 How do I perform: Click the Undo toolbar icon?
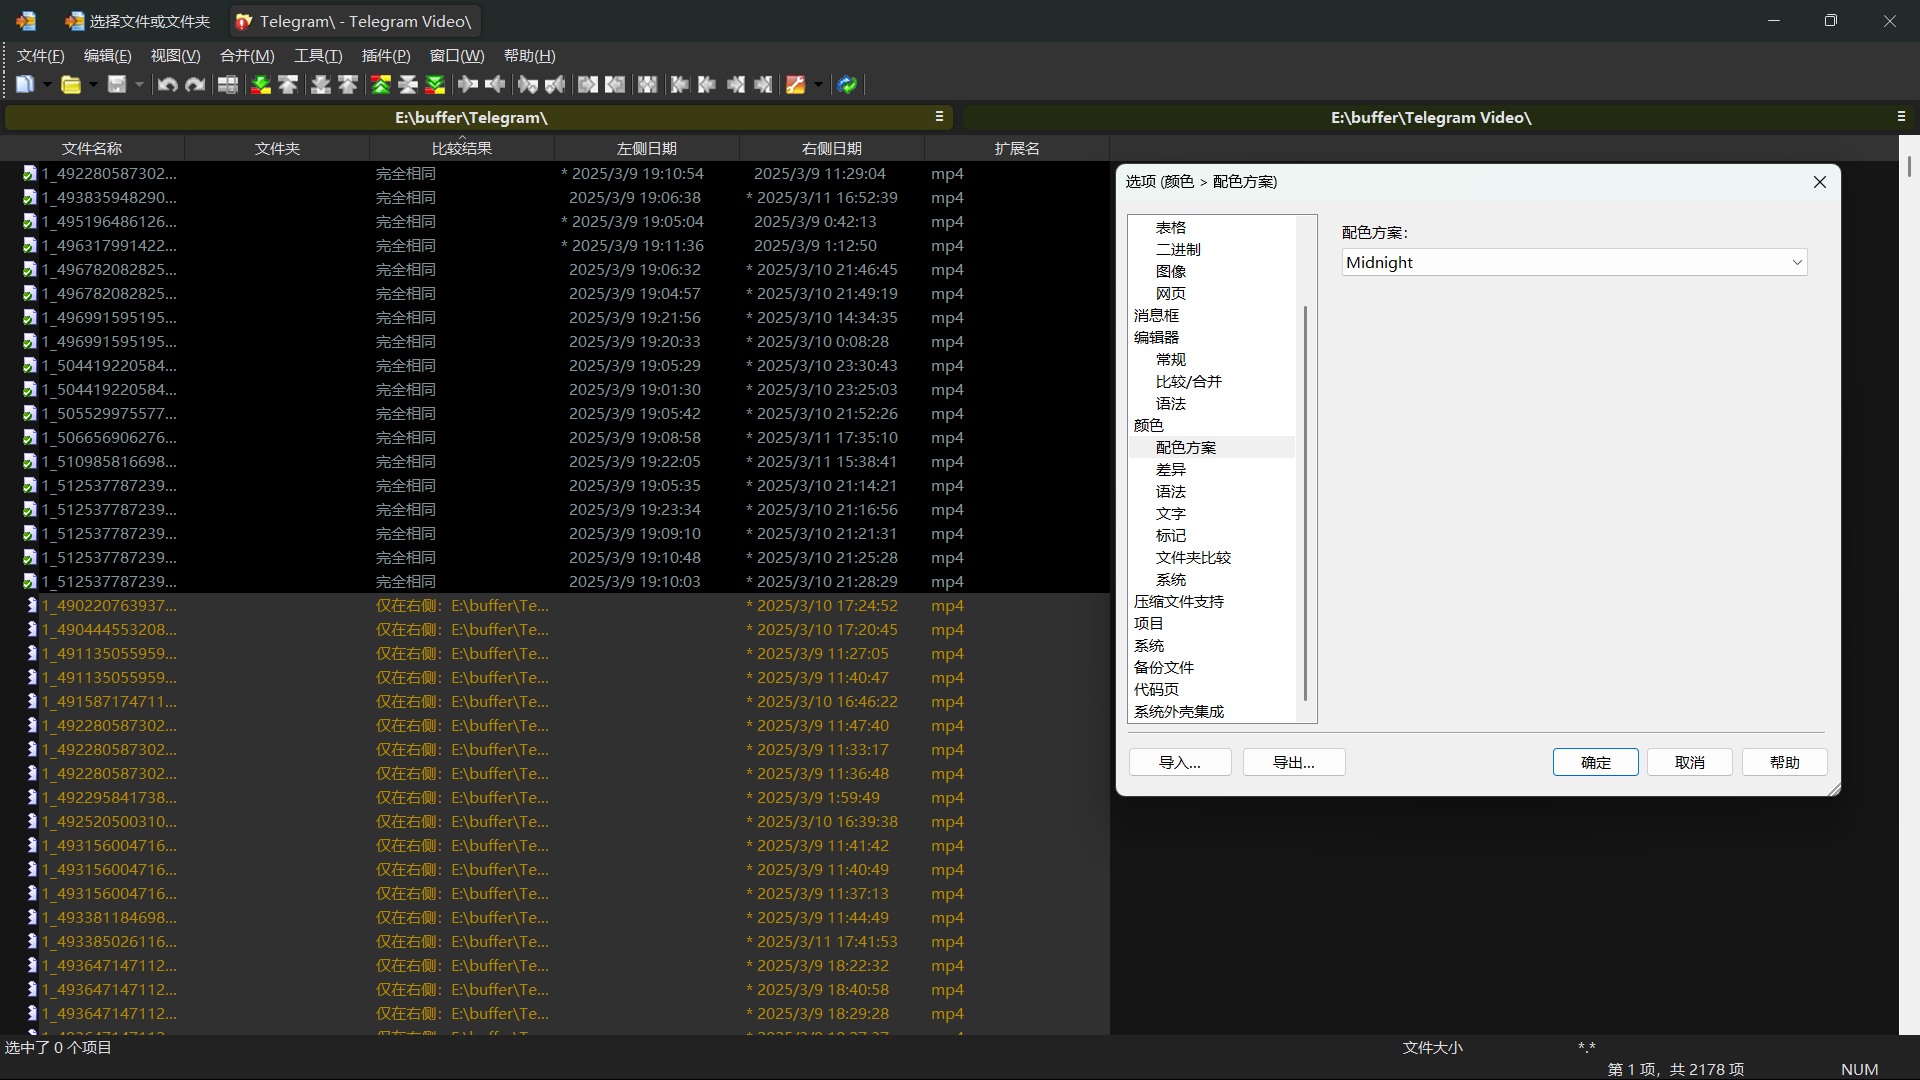click(167, 84)
